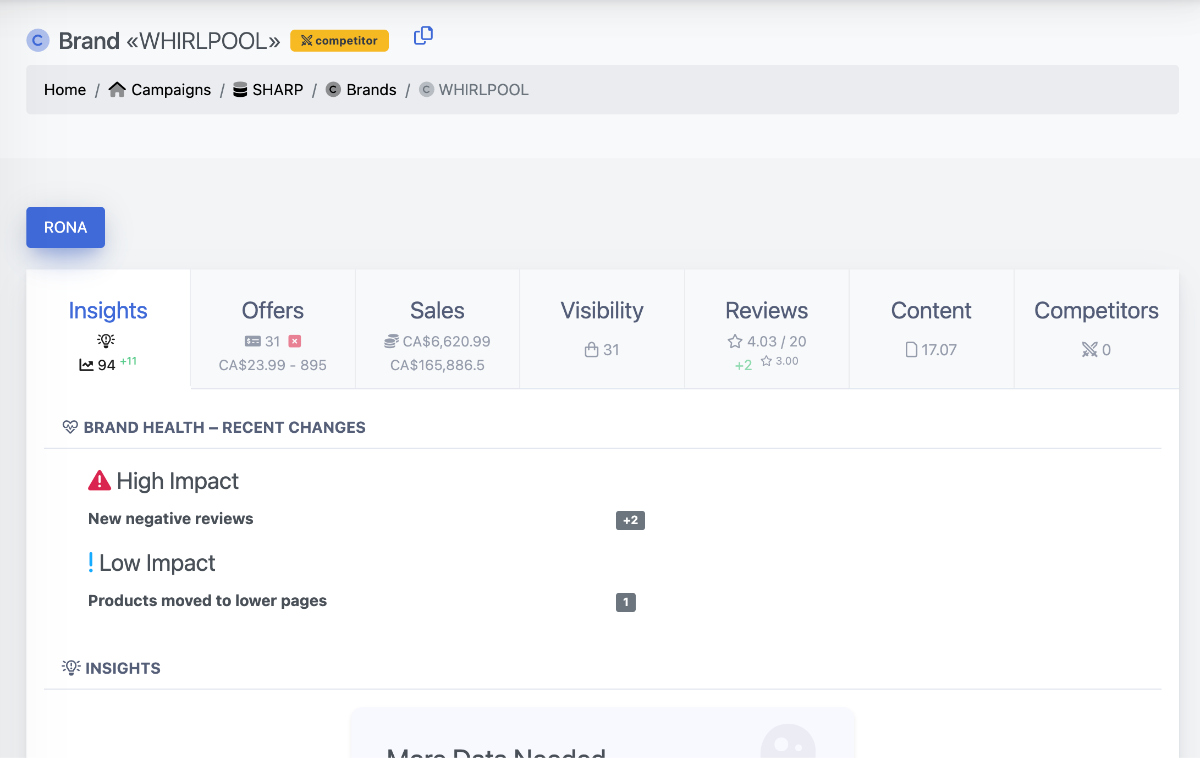
Task: Click the +11 change value under Insights
Action: coord(128,362)
